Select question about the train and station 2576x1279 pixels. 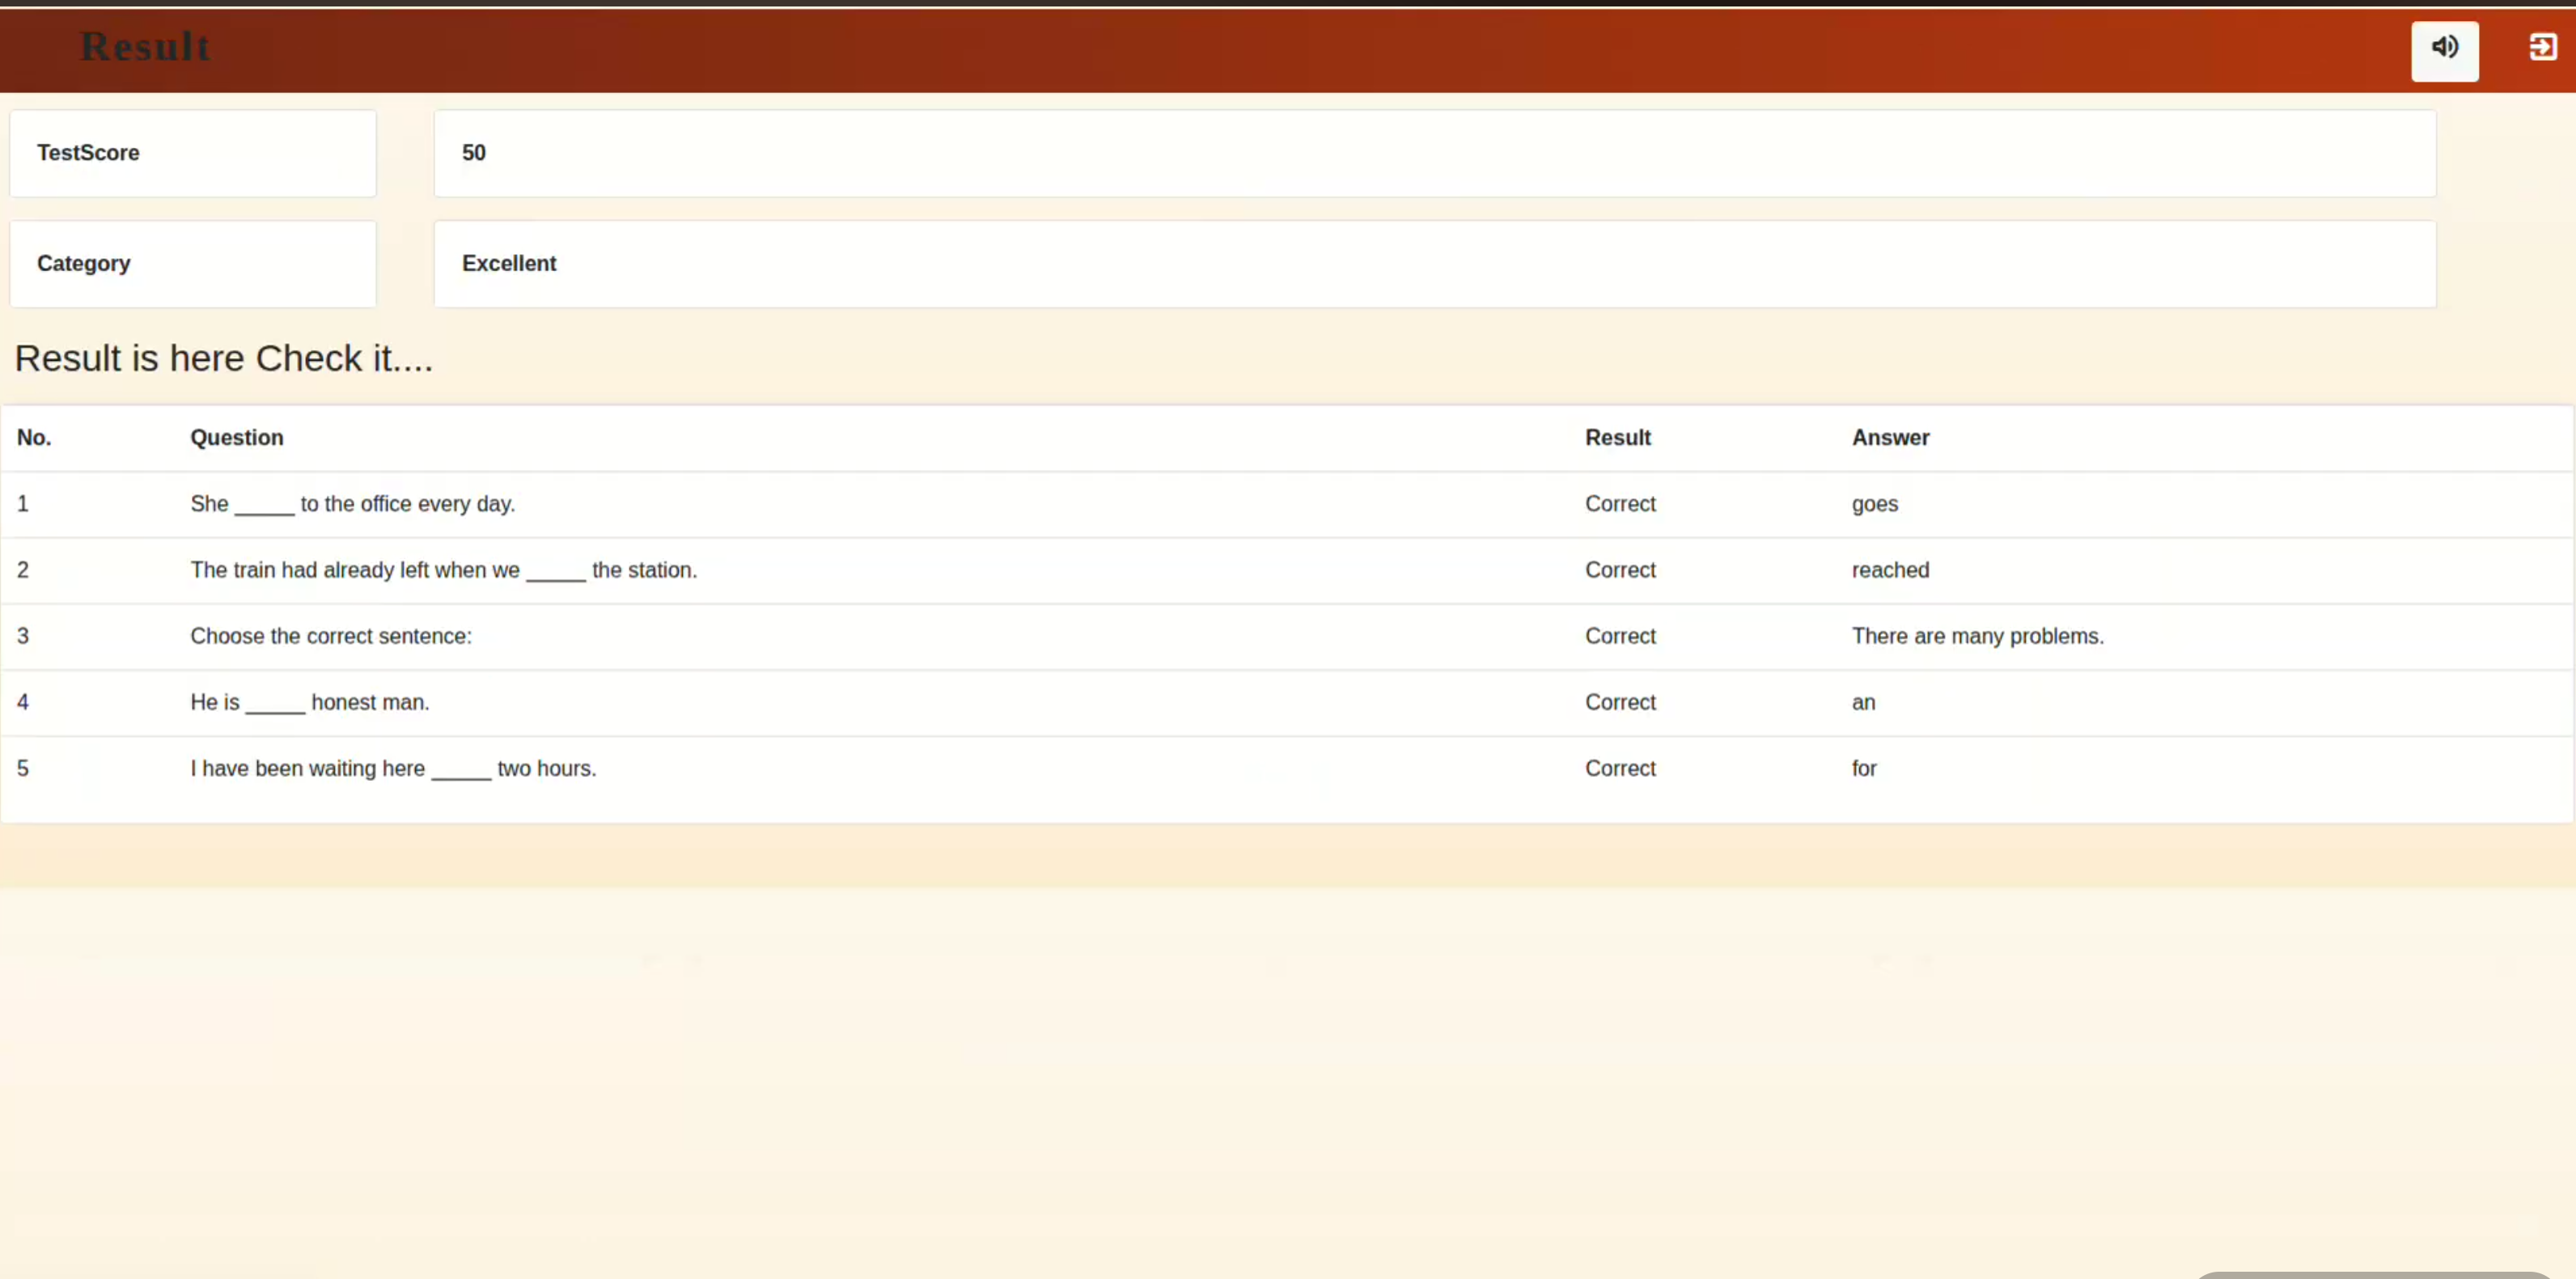[x=444, y=570]
